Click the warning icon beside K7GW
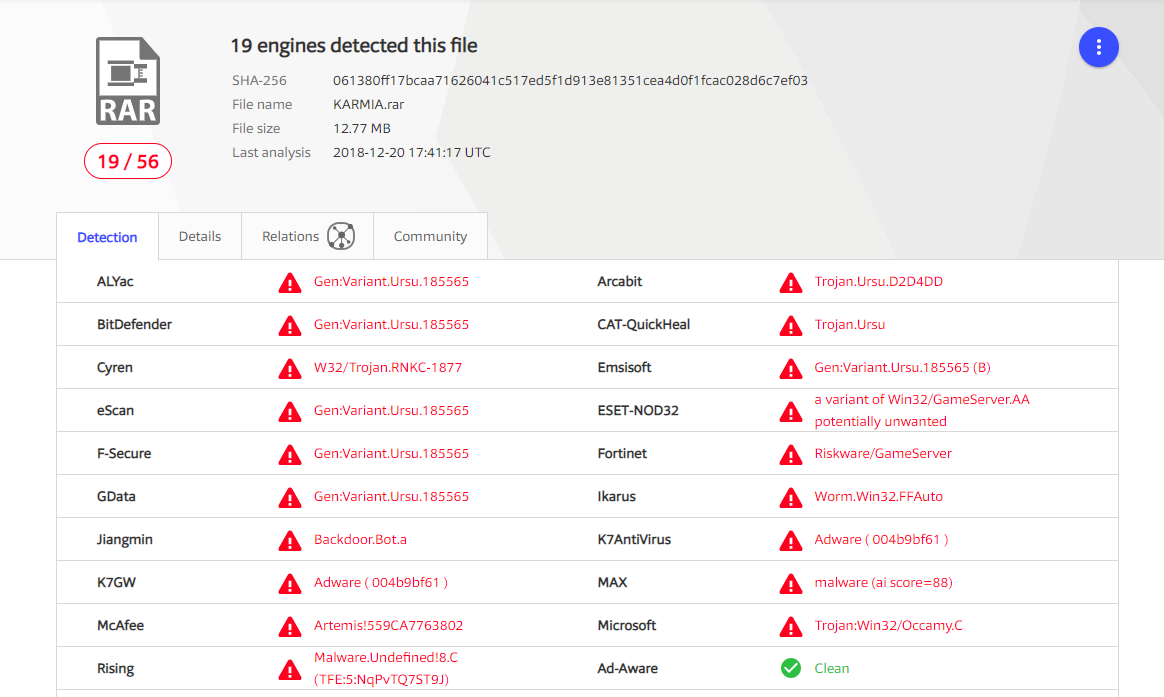The image size is (1164, 697). tap(290, 584)
